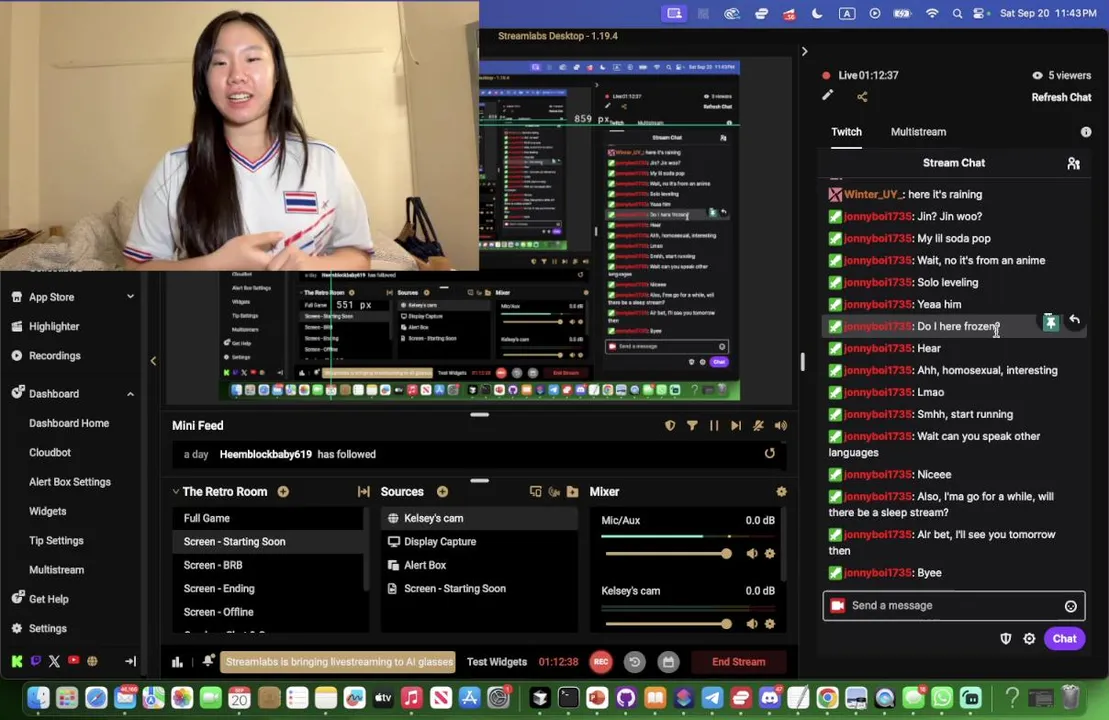Collapse the chat panel with top chevron
The image size is (1109, 720).
click(x=804, y=52)
